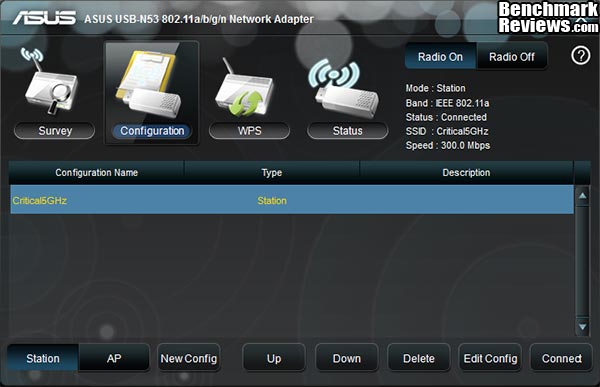Image resolution: width=600 pixels, height=387 pixels.
Task: Click the Station type cell
Action: pos(272,201)
